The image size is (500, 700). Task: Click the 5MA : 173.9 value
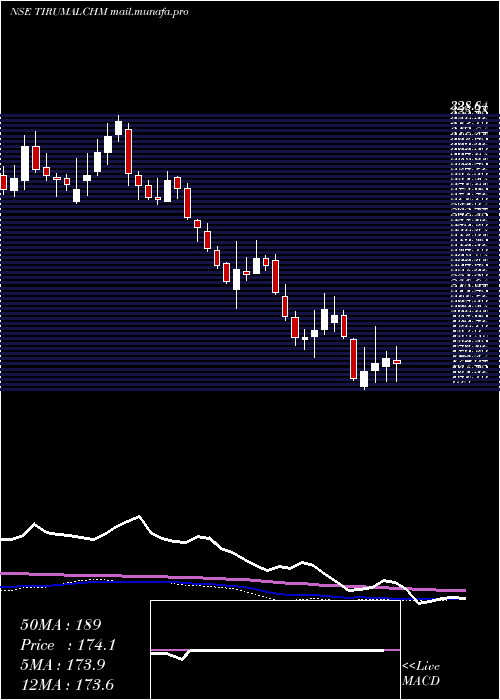(63, 665)
